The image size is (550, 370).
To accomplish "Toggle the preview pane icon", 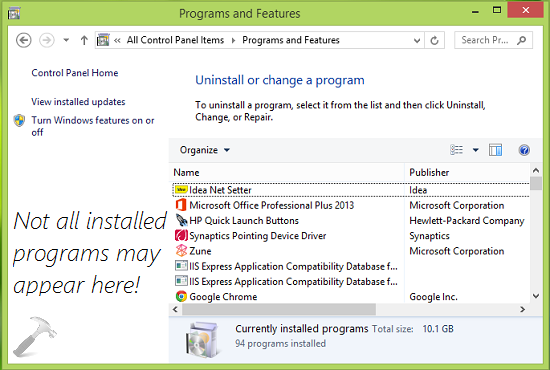I will pos(495,150).
